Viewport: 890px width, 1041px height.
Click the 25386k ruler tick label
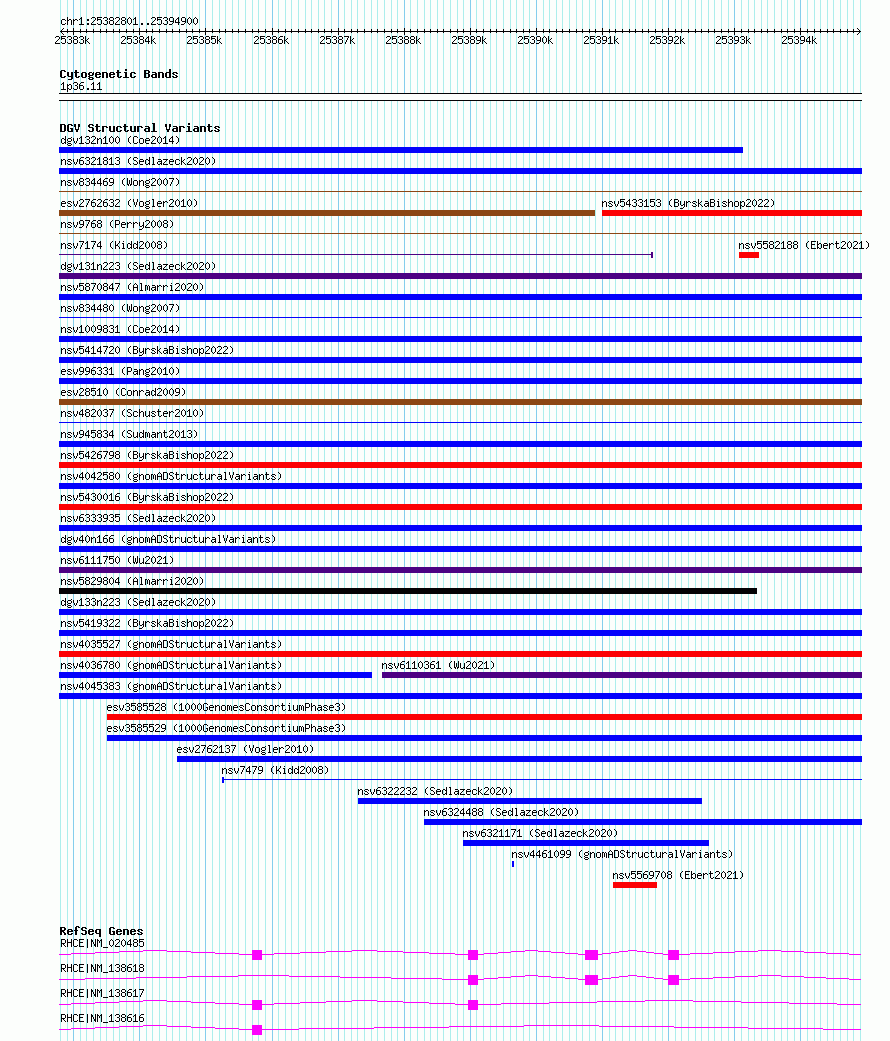point(271,40)
